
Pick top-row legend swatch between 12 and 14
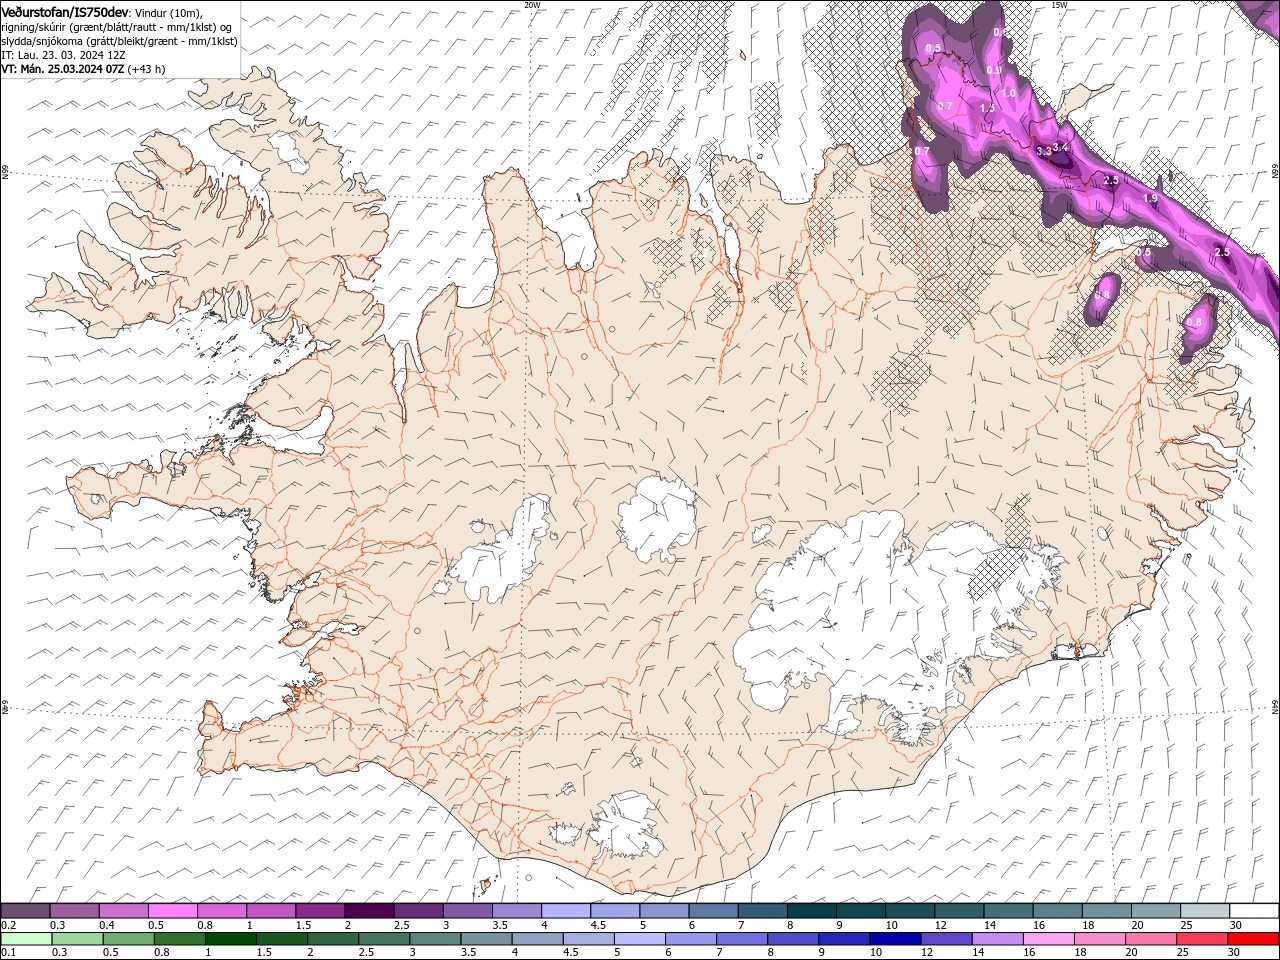click(x=959, y=911)
